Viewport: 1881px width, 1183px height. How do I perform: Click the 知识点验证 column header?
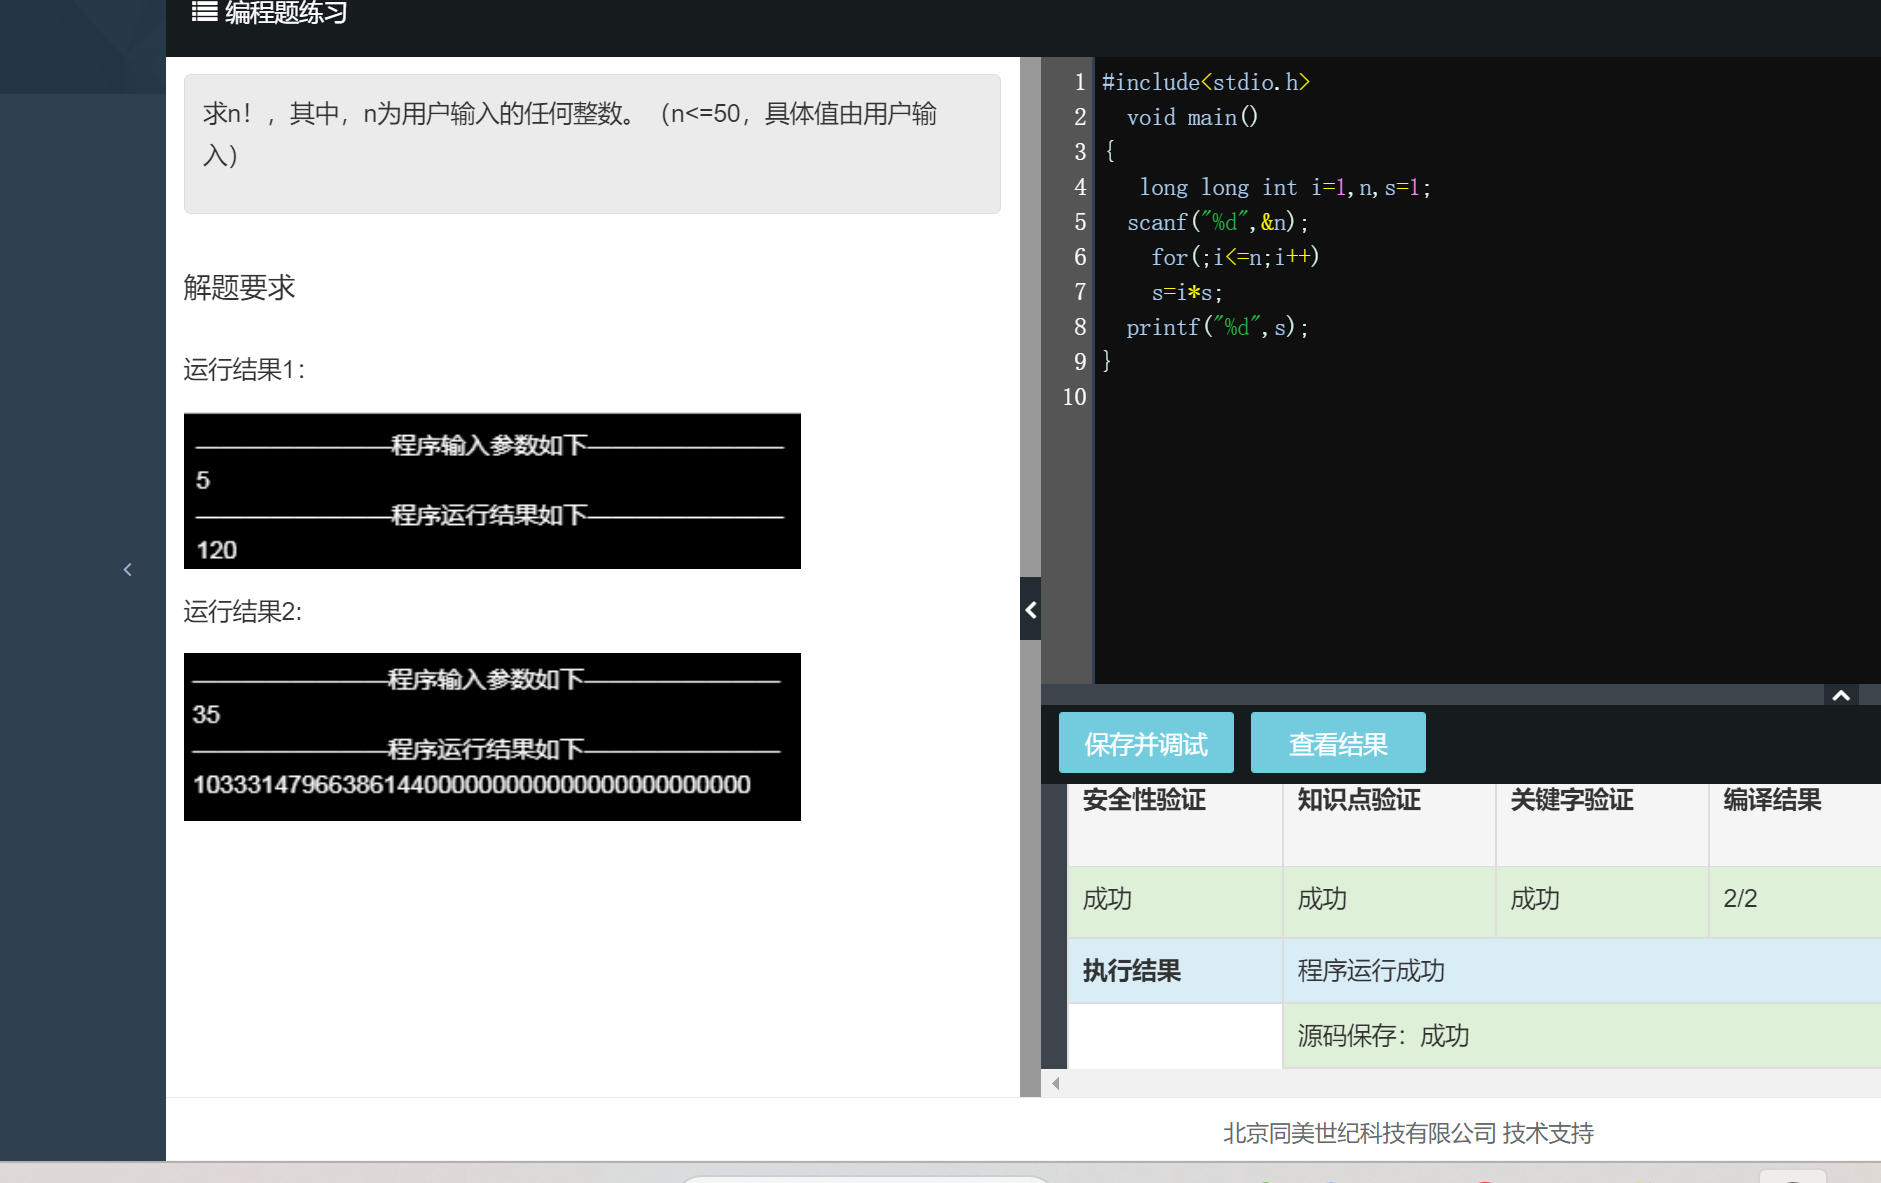click(x=1359, y=800)
